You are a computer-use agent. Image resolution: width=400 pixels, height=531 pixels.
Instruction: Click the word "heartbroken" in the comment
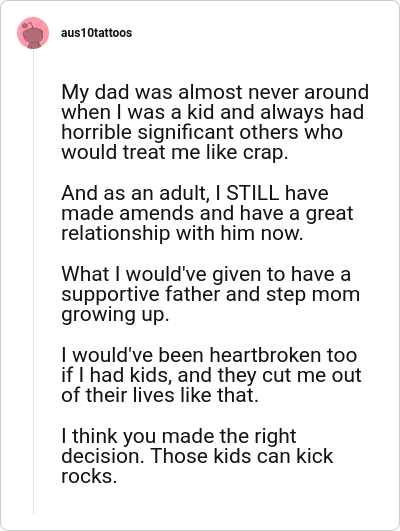point(266,355)
